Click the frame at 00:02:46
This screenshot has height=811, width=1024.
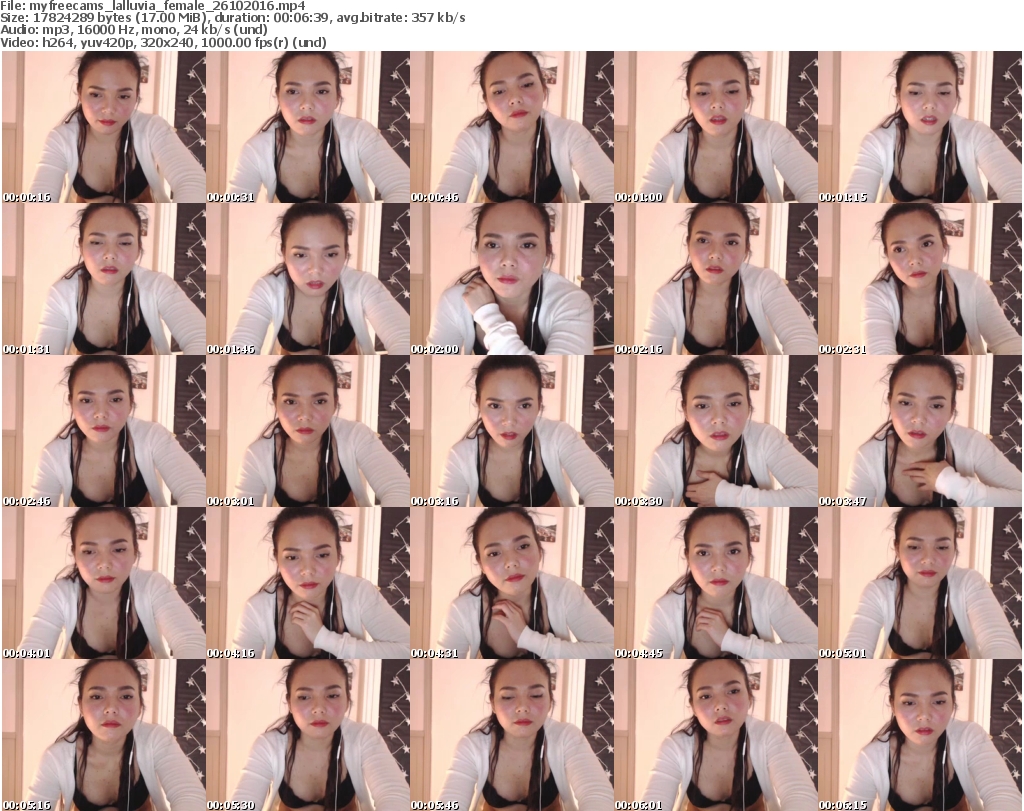(103, 430)
